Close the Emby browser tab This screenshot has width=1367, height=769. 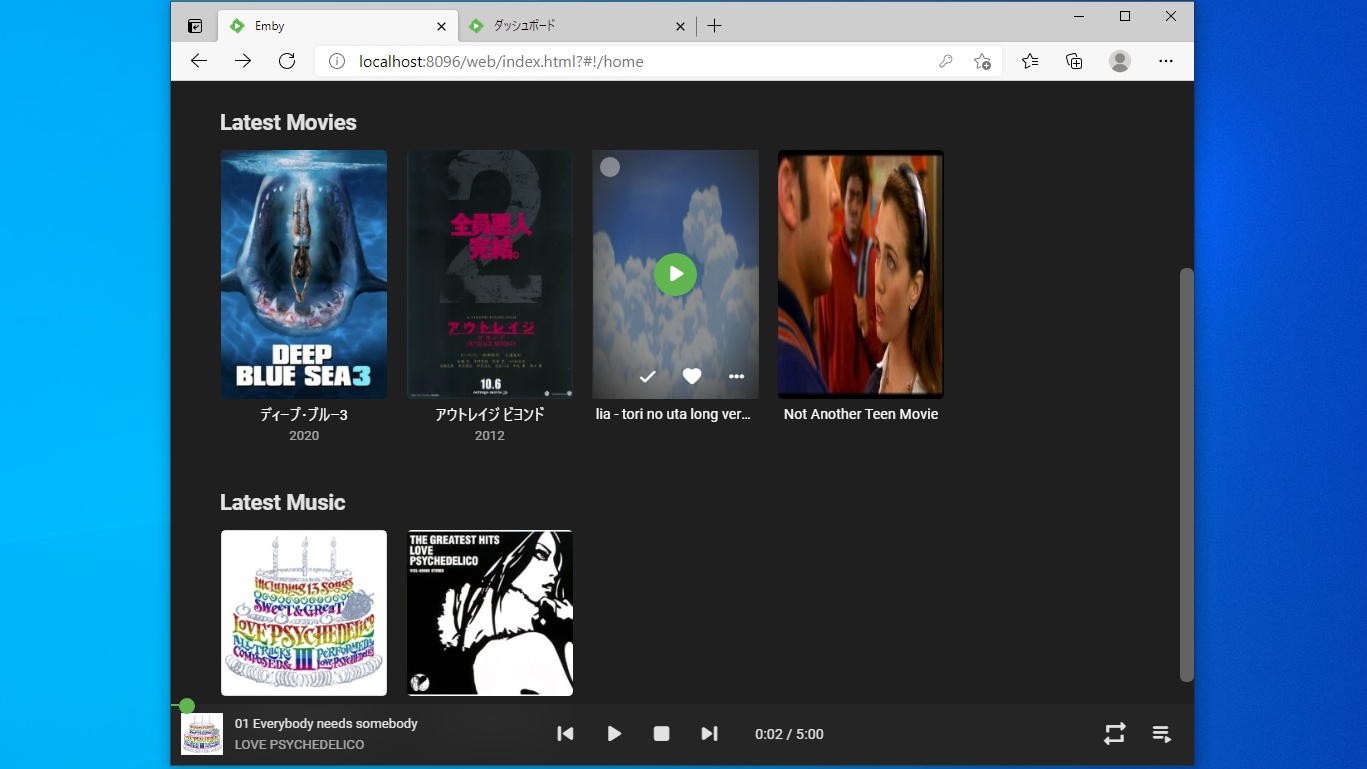point(442,26)
